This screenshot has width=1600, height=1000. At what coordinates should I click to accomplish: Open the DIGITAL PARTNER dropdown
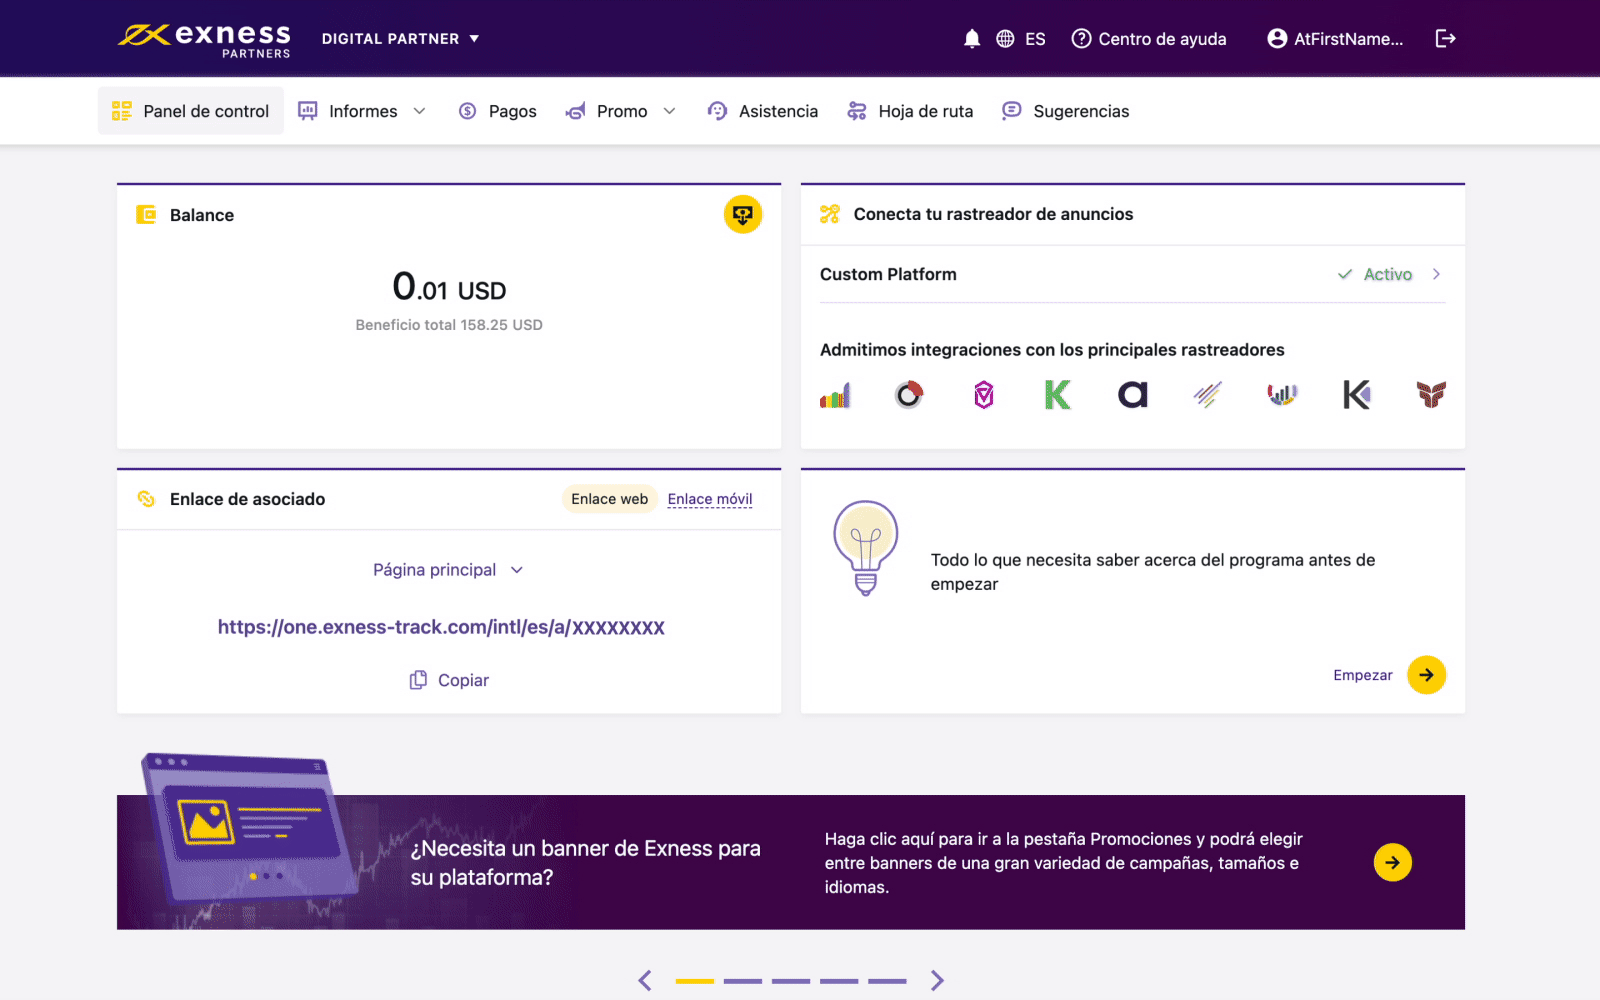coord(400,39)
